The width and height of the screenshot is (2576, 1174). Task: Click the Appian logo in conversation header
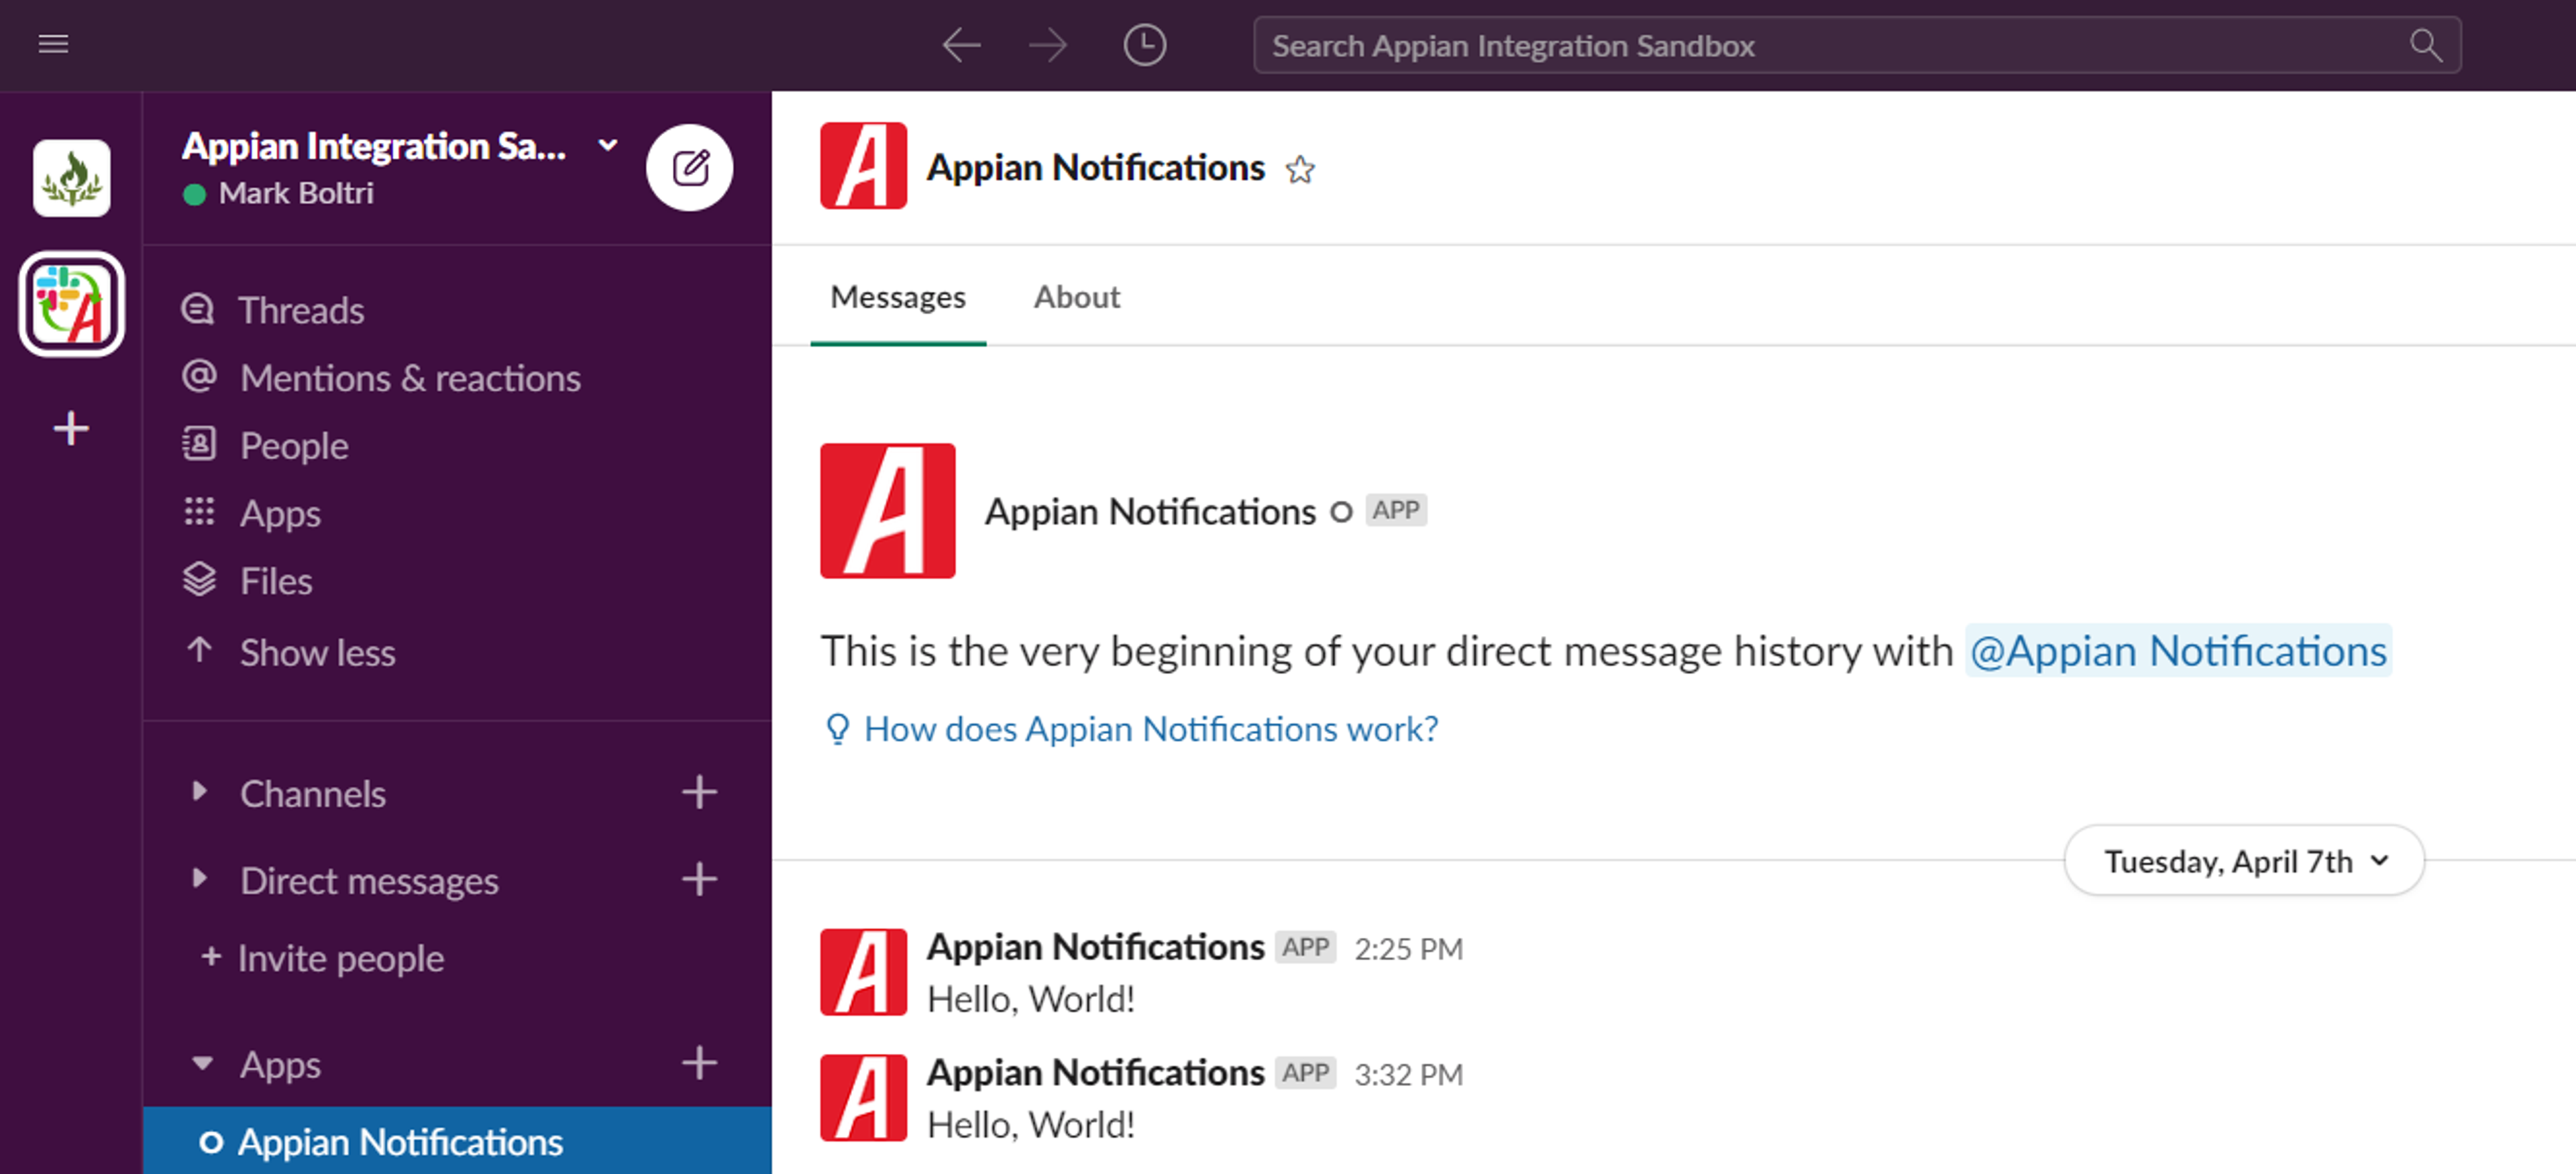point(863,166)
